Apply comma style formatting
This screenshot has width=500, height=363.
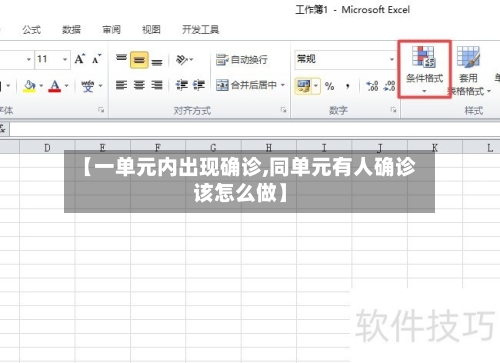(348, 86)
